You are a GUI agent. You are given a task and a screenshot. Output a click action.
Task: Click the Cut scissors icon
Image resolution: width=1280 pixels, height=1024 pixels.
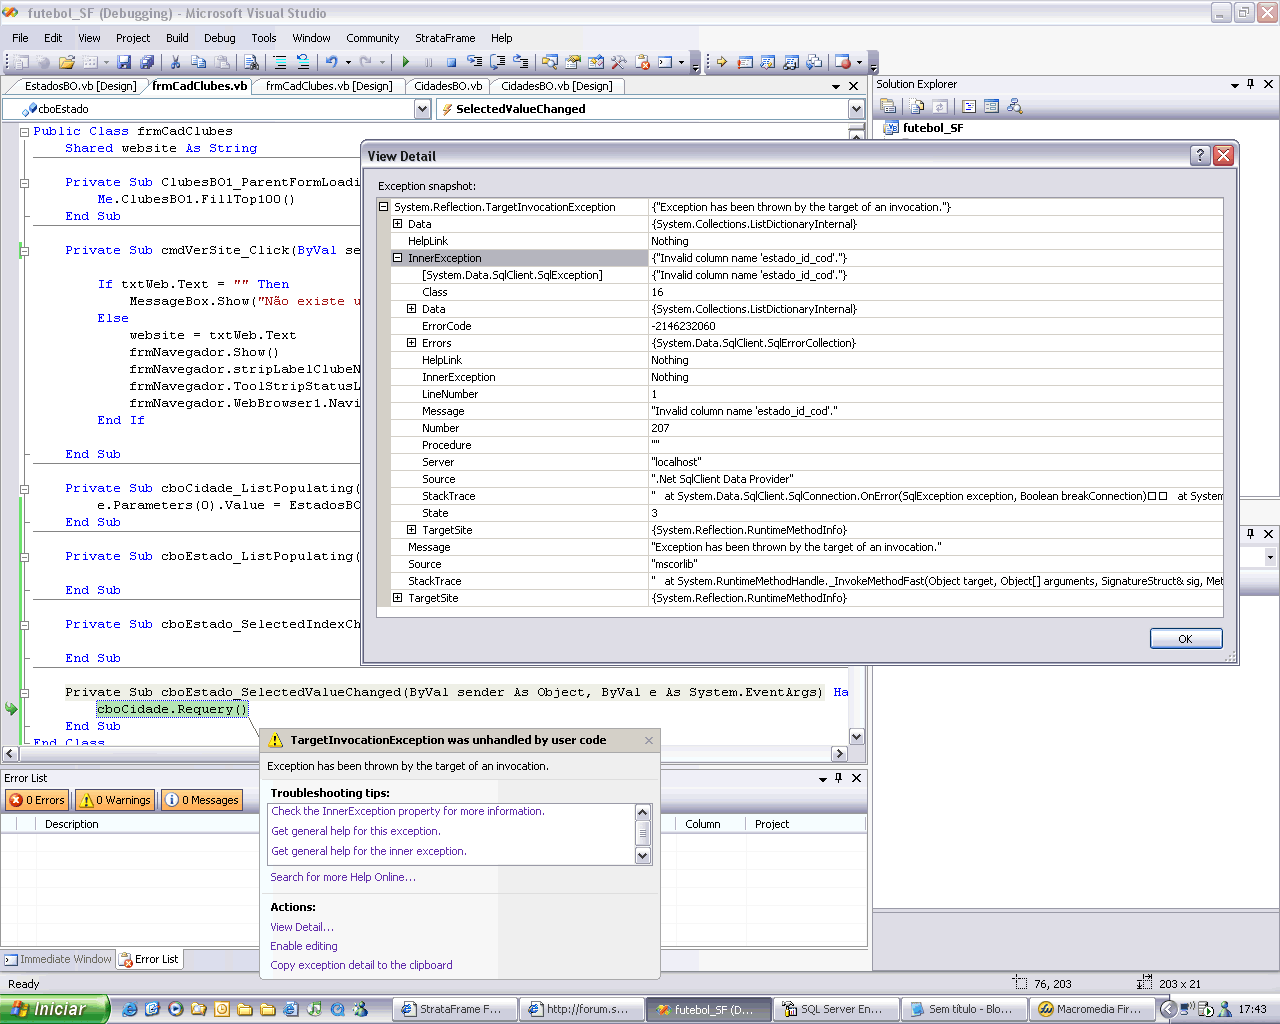coord(176,62)
